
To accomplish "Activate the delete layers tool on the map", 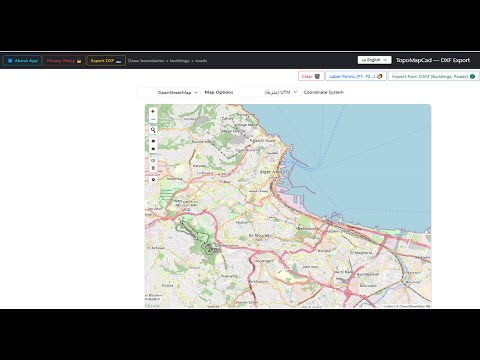I will [x=153, y=168].
